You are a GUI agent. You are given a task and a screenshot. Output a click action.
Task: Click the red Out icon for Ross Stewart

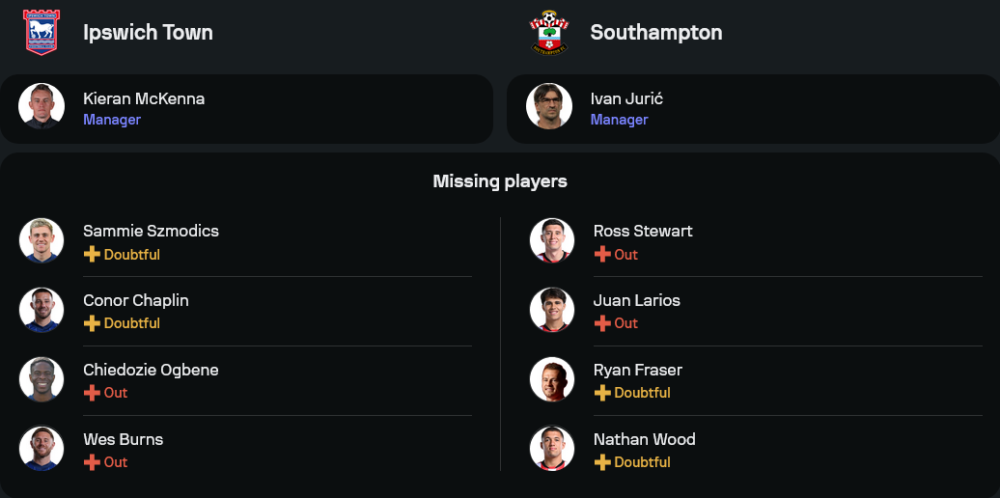pyautogui.click(x=602, y=255)
